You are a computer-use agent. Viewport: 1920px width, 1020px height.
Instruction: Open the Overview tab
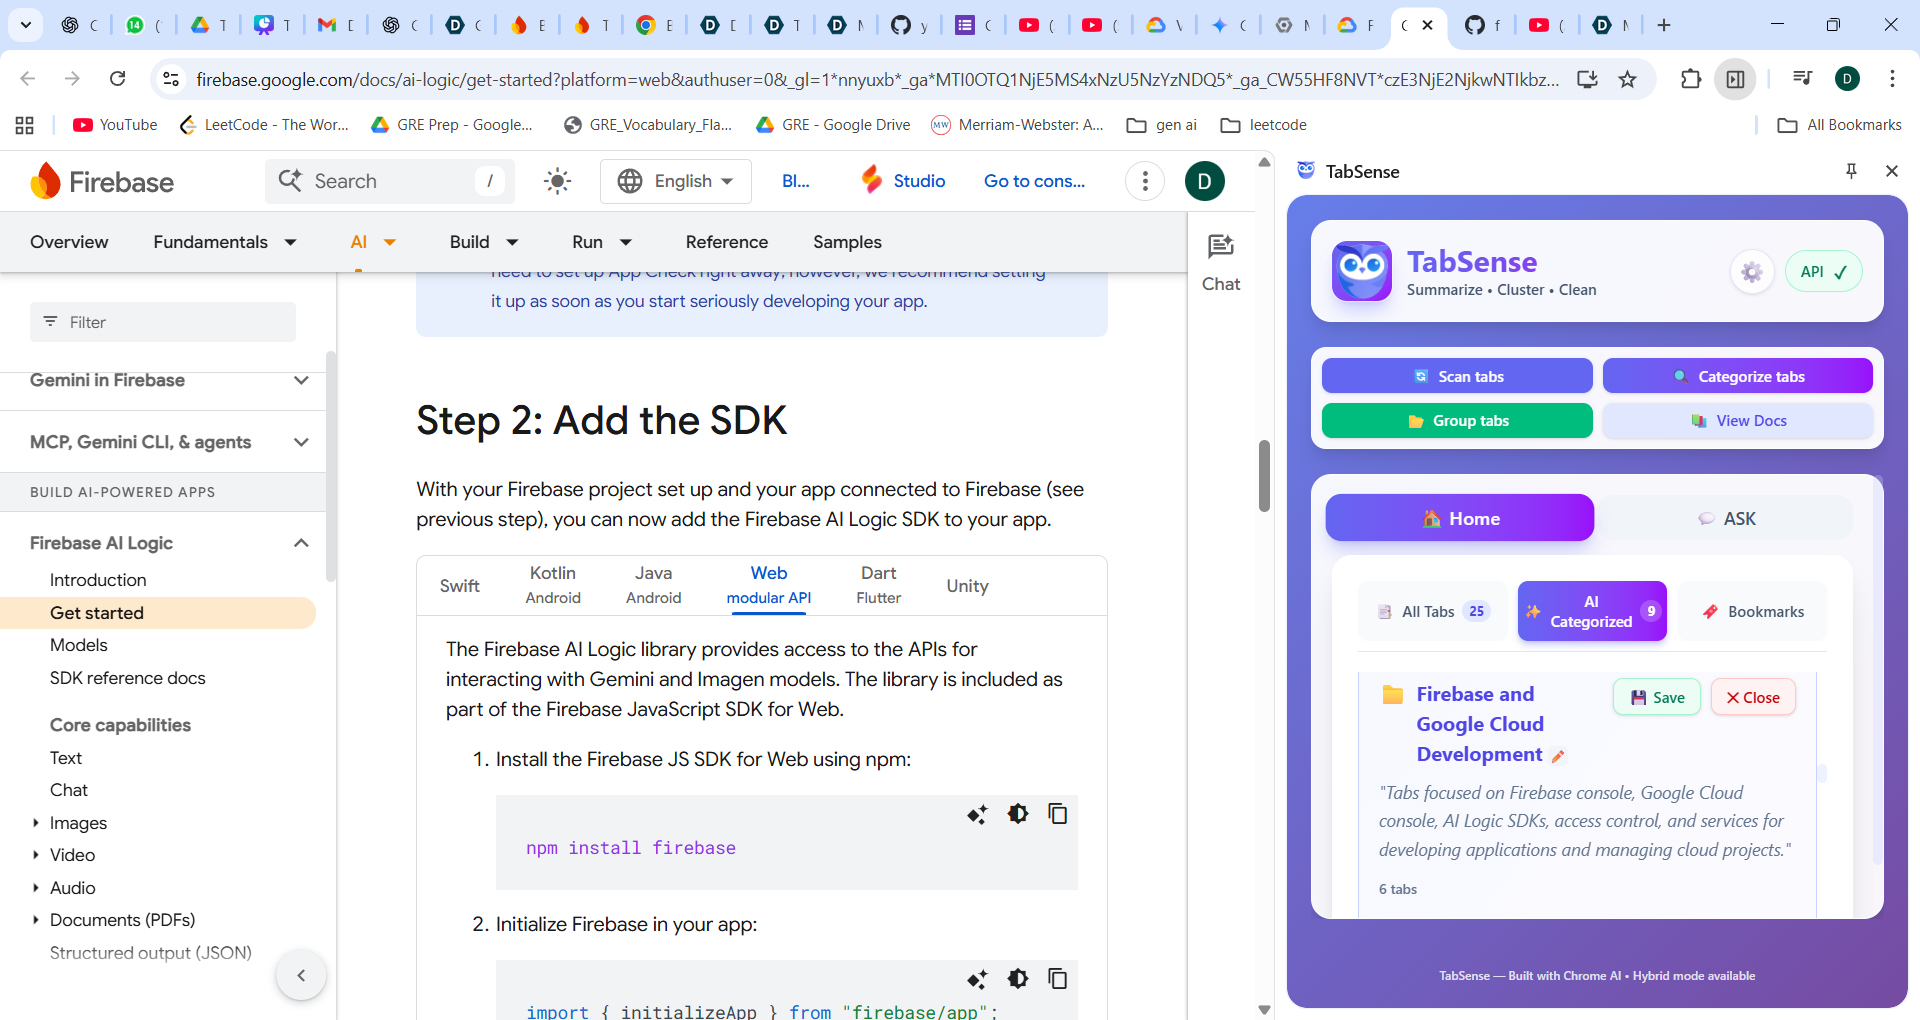coord(69,242)
